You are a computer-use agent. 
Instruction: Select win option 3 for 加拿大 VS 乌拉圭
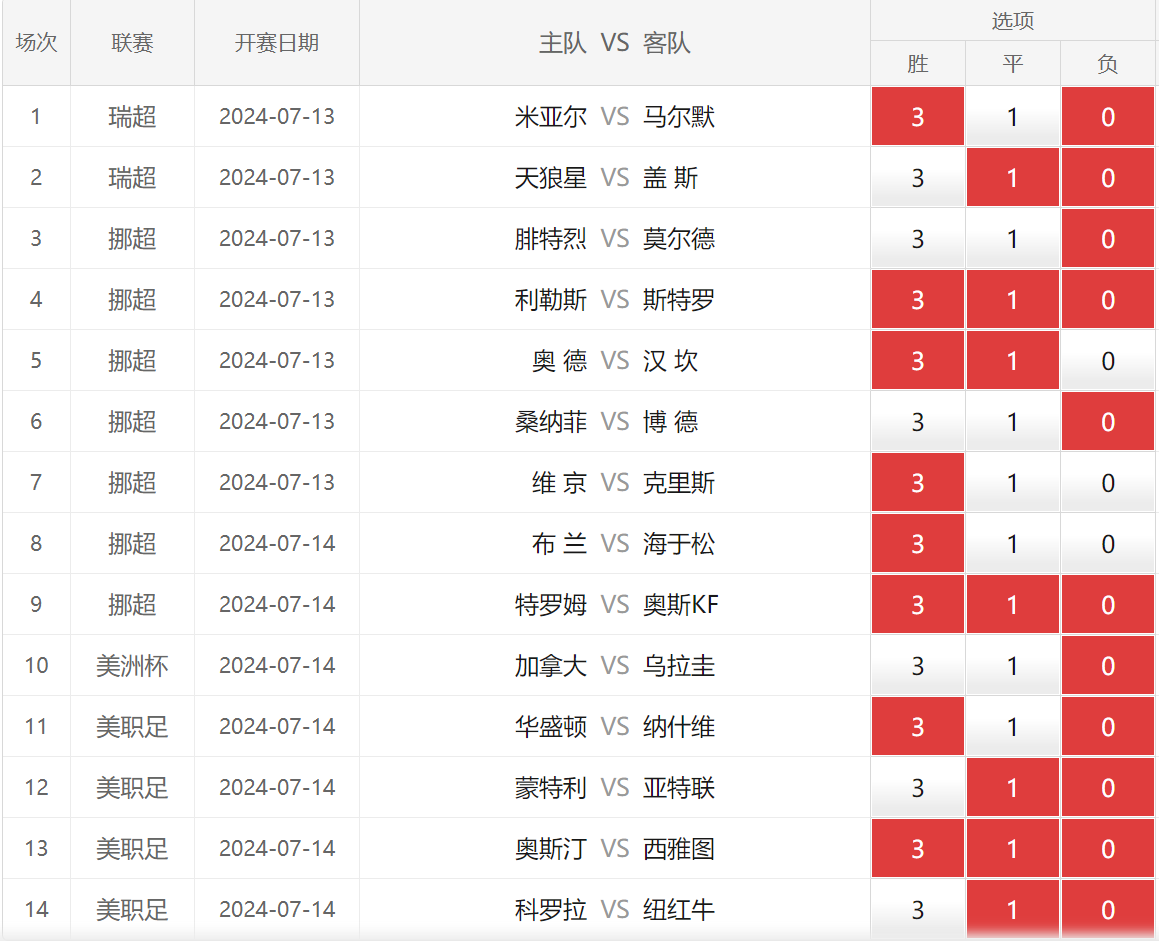tap(917, 665)
